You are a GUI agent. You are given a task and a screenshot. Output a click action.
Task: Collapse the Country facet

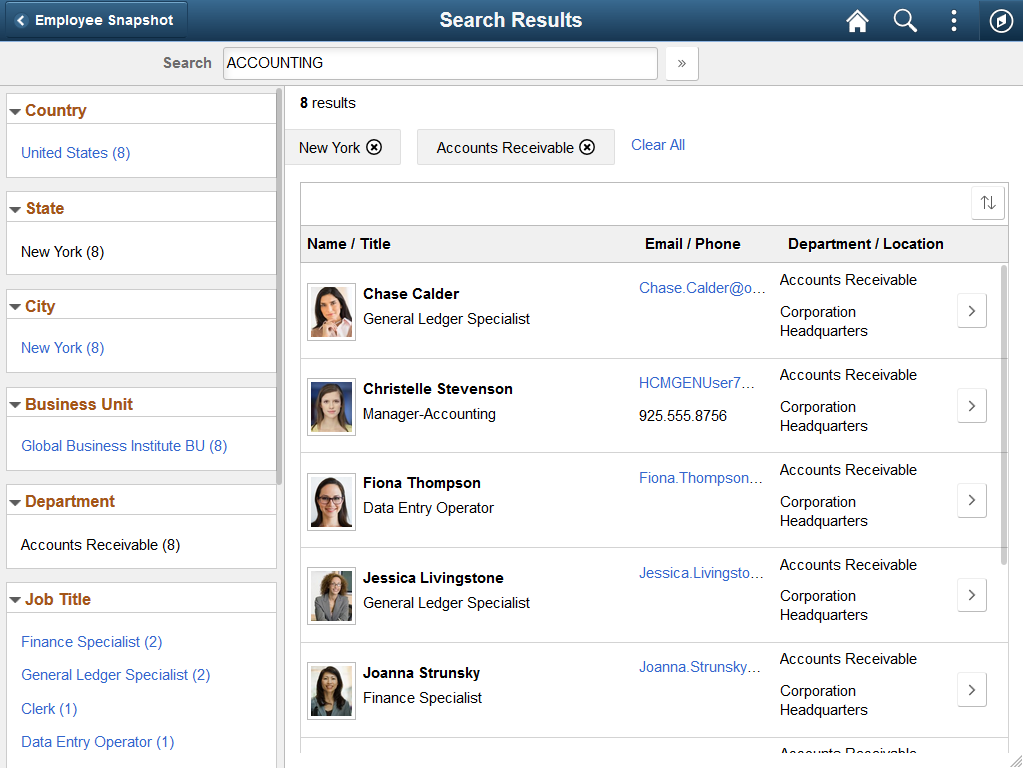pos(16,112)
